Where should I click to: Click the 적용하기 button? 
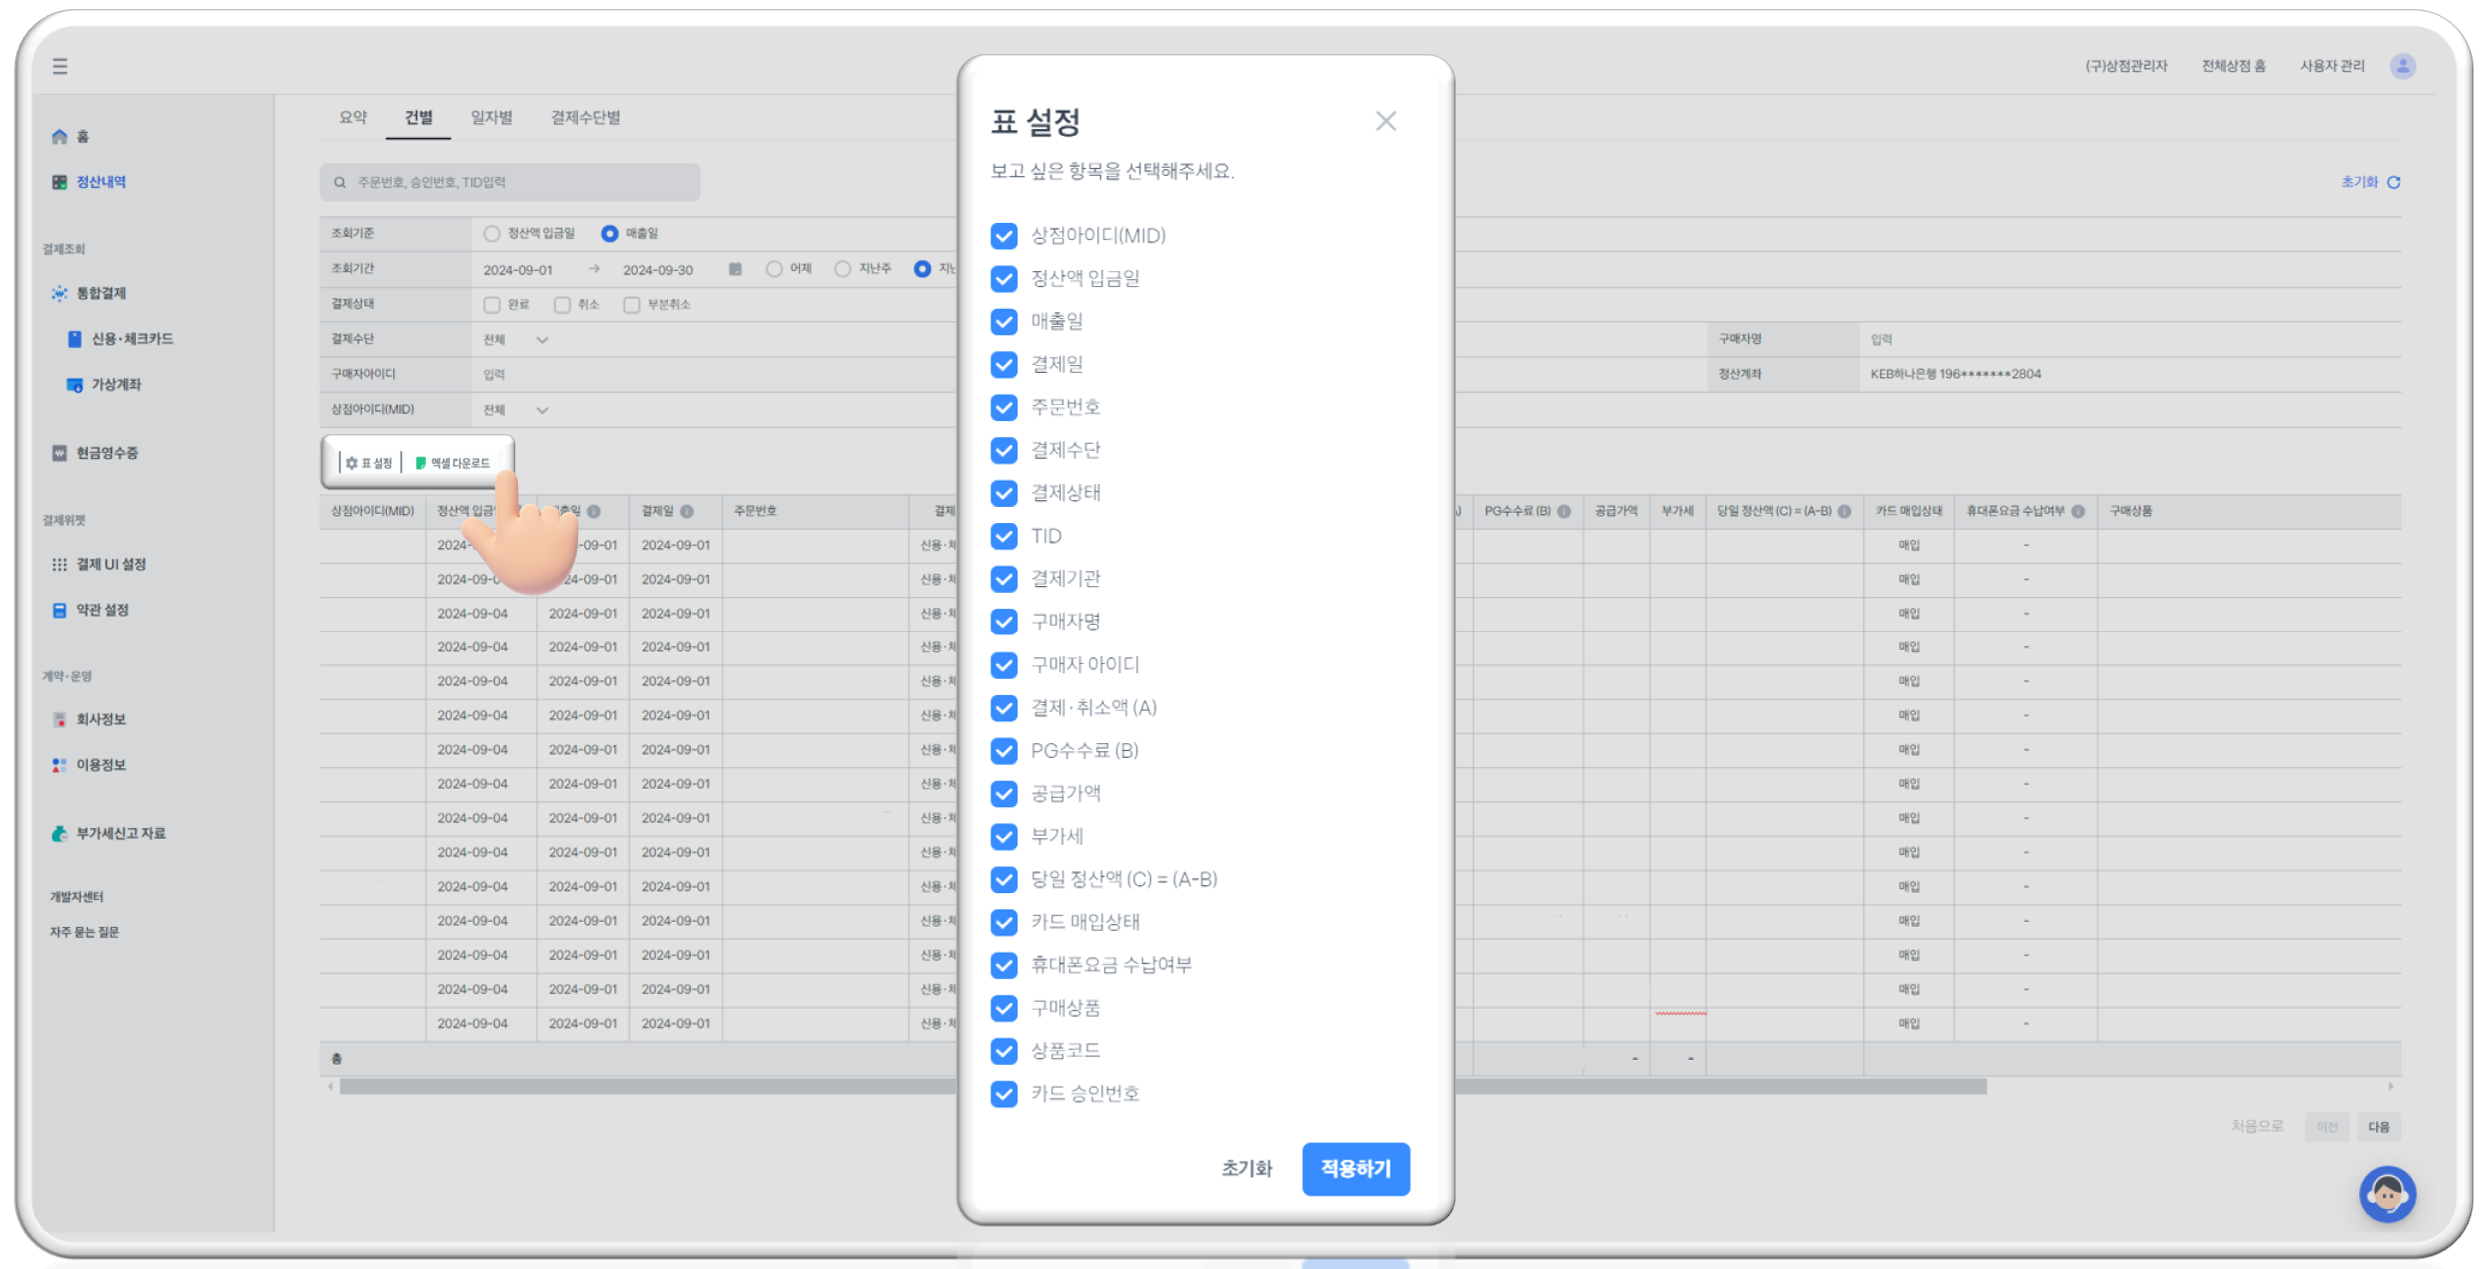(1355, 1168)
